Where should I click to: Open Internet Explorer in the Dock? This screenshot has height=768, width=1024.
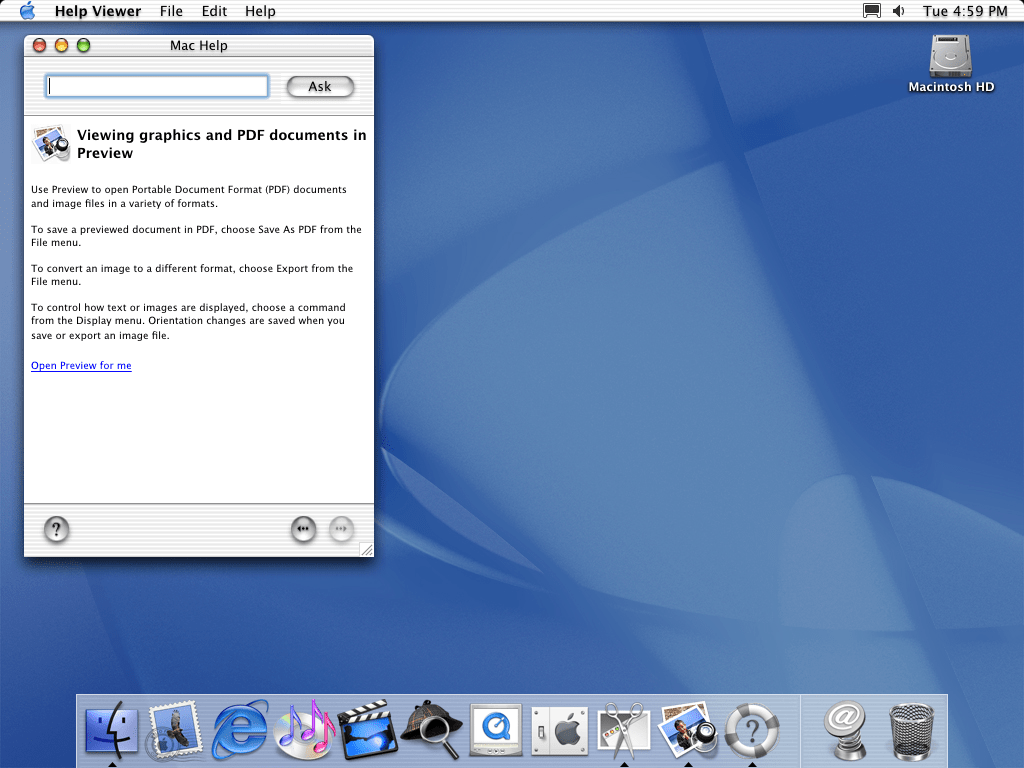(240, 729)
